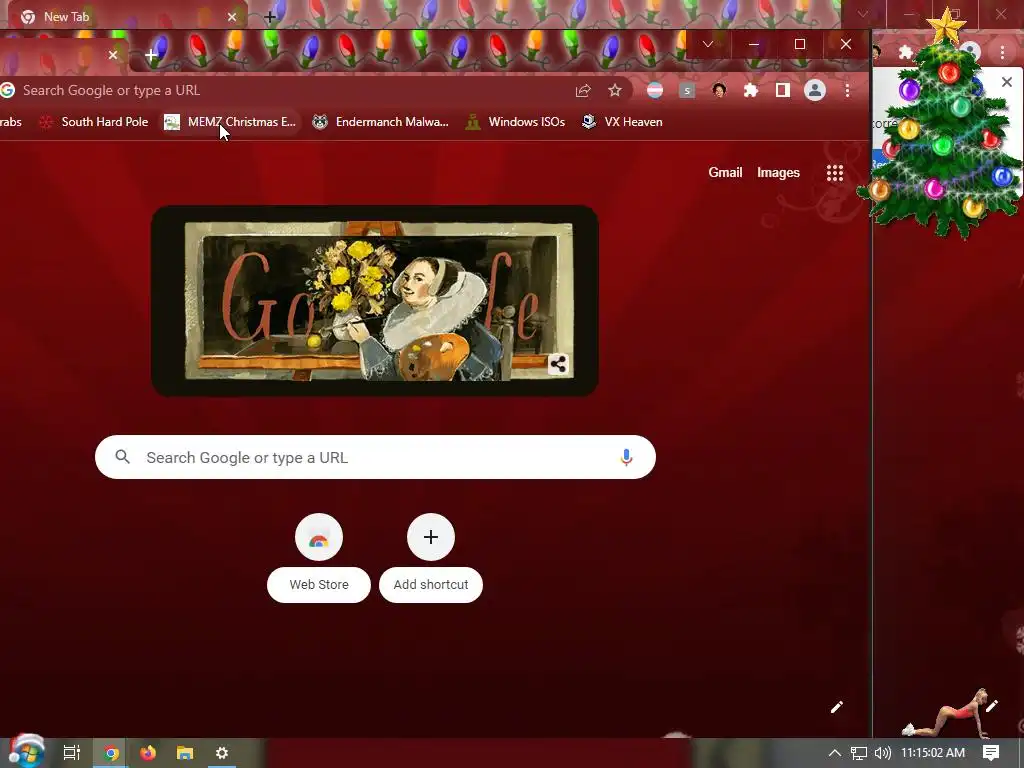1024x768 pixels.
Task: Open the VX Heaven bookmark
Action: 622,122
